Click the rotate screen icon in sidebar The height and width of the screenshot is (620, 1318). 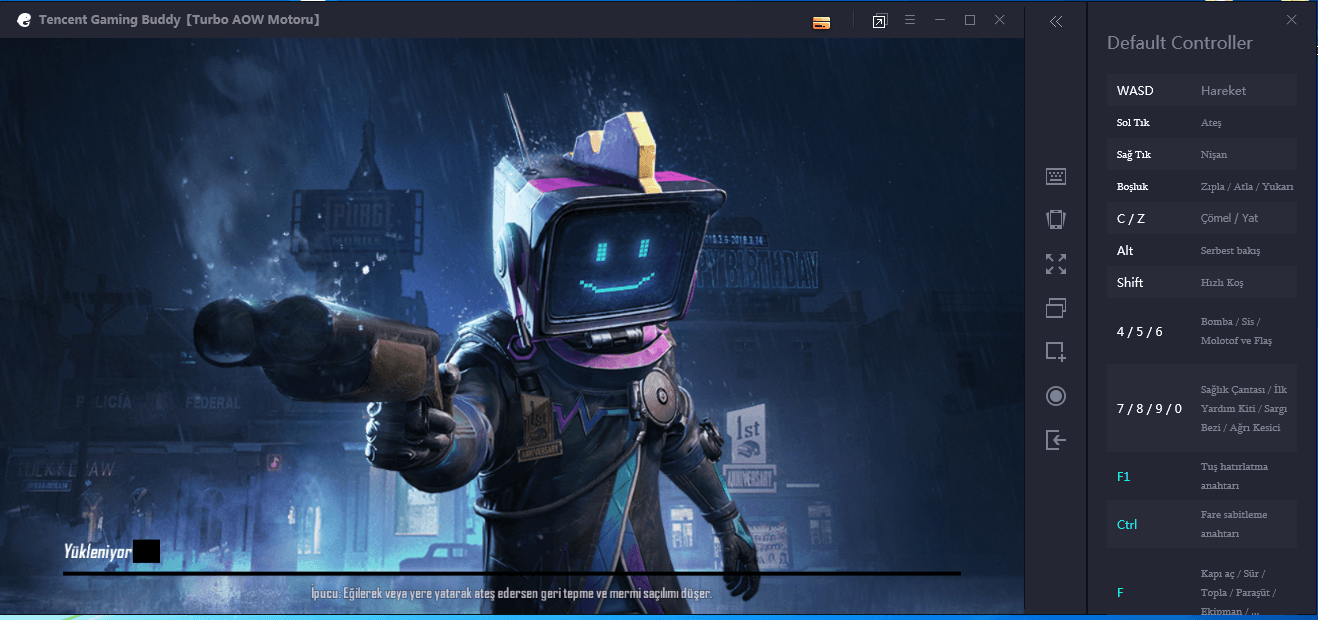point(1055,220)
